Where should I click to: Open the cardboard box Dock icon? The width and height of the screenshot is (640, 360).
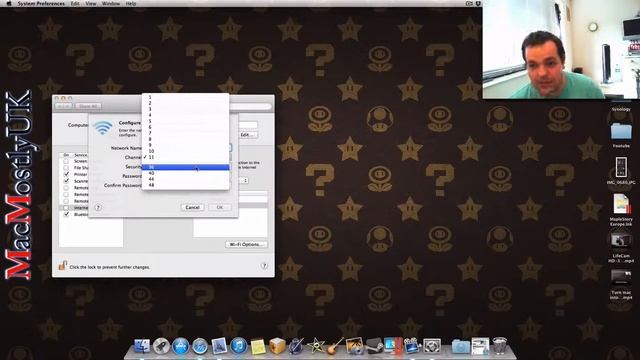[277, 346]
